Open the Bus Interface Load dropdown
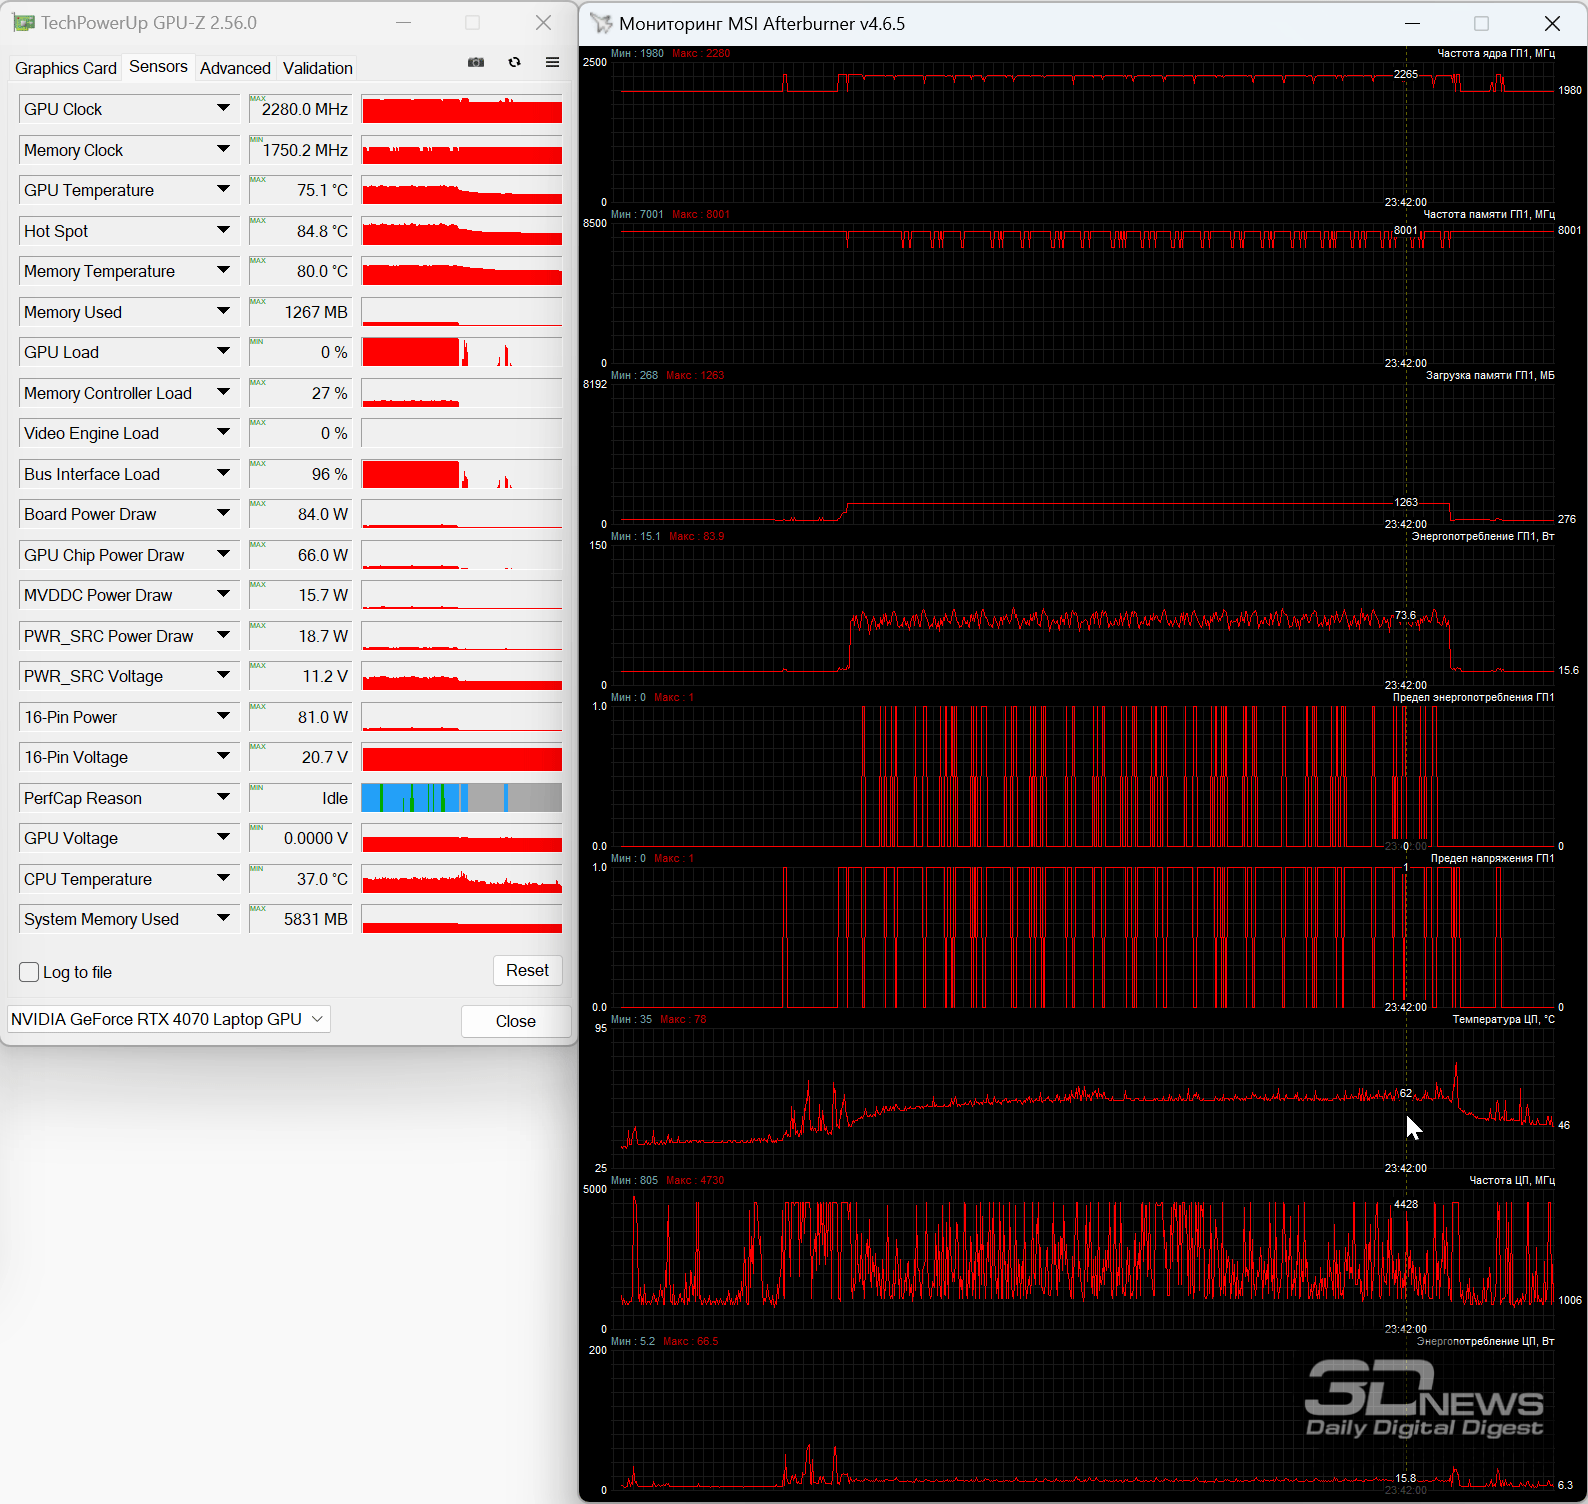 (223, 473)
